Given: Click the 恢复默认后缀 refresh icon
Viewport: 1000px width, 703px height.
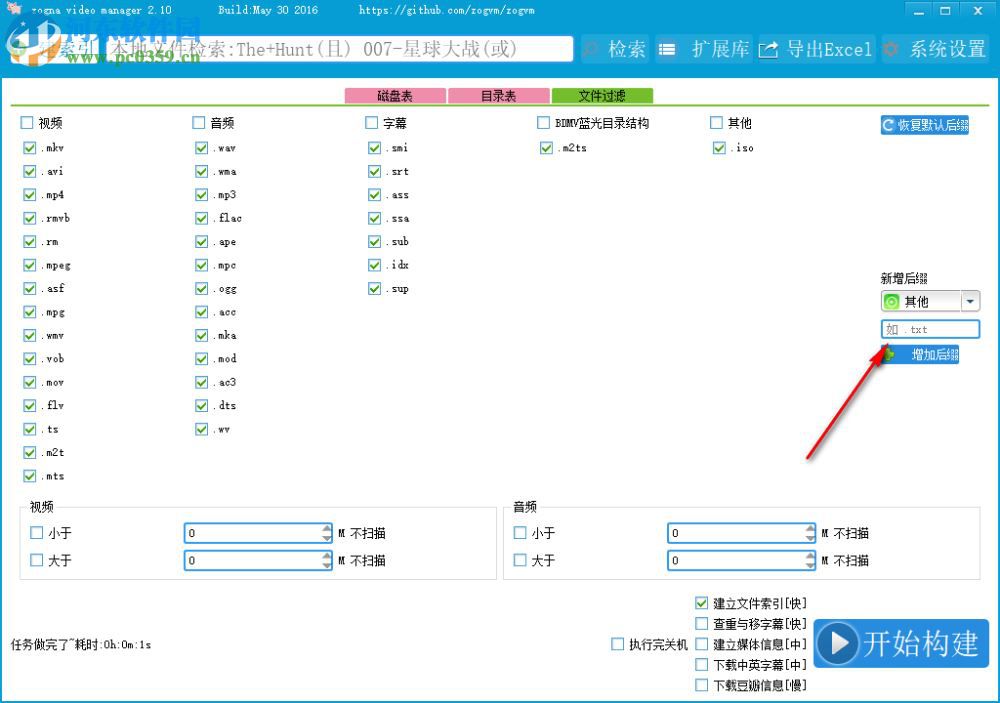Looking at the screenshot, I should [x=888, y=124].
